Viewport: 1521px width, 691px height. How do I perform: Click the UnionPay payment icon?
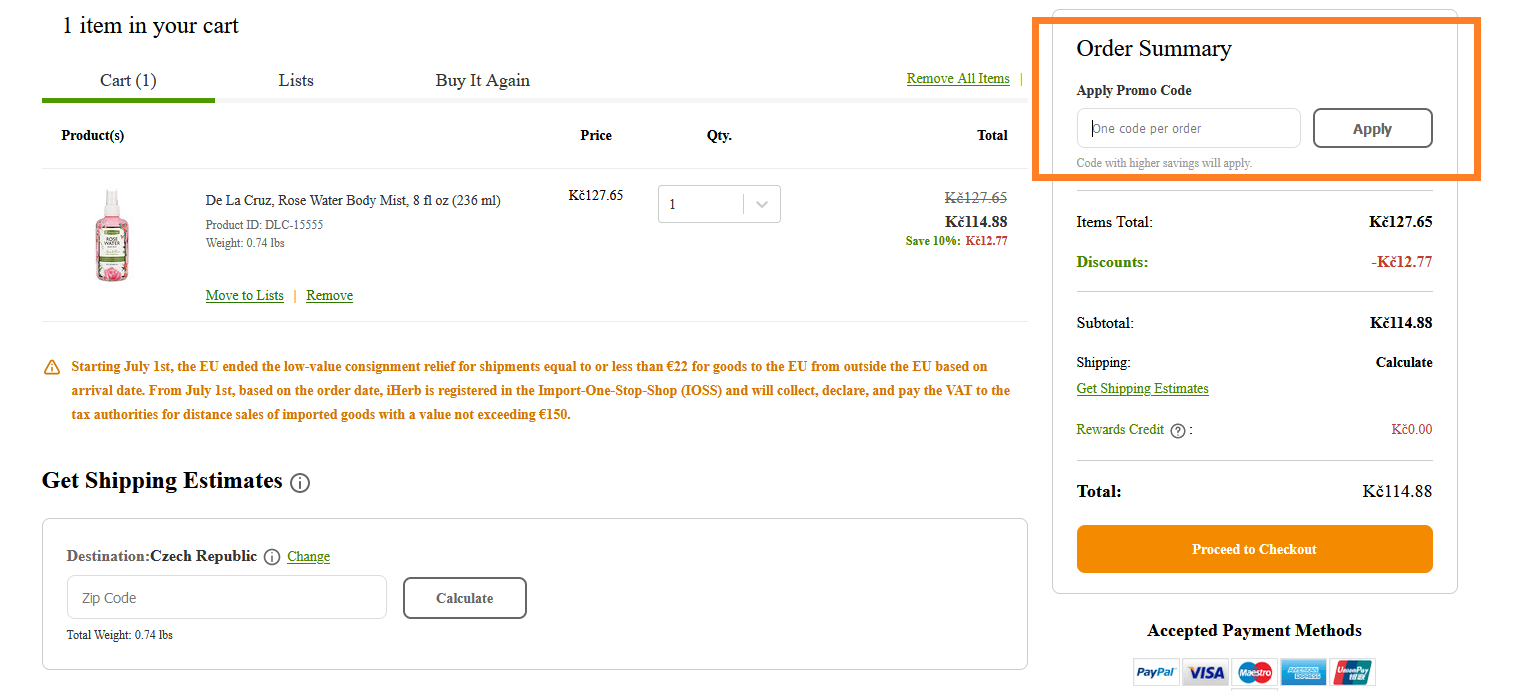(1352, 672)
